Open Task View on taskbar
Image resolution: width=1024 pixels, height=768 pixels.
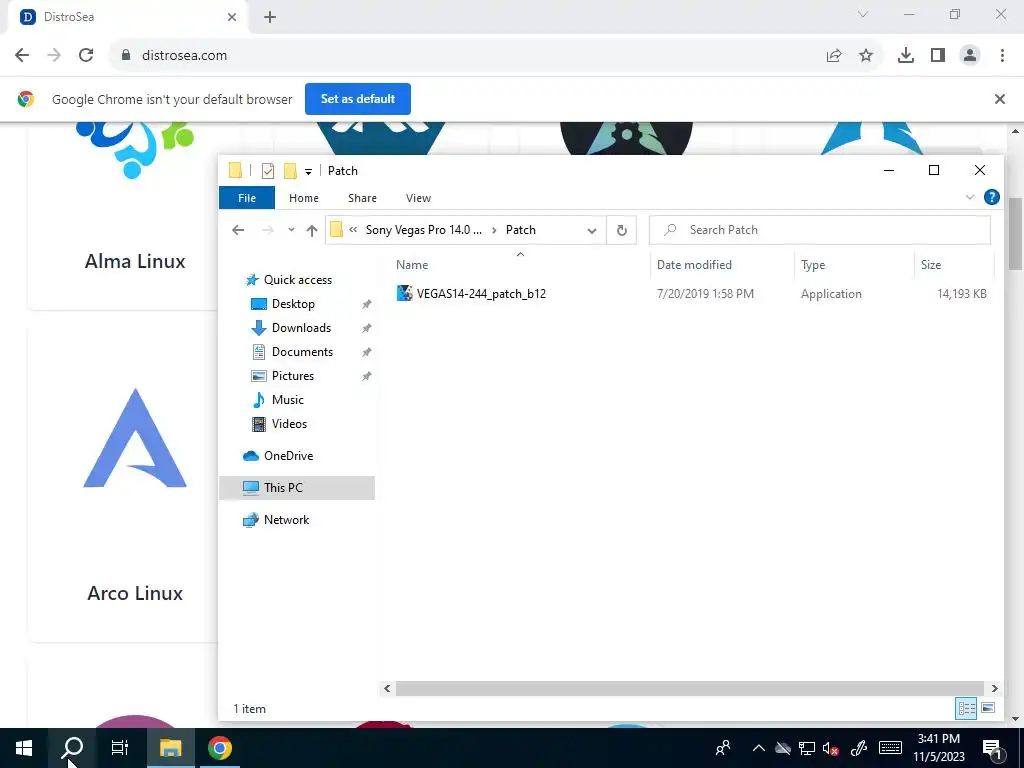120,748
